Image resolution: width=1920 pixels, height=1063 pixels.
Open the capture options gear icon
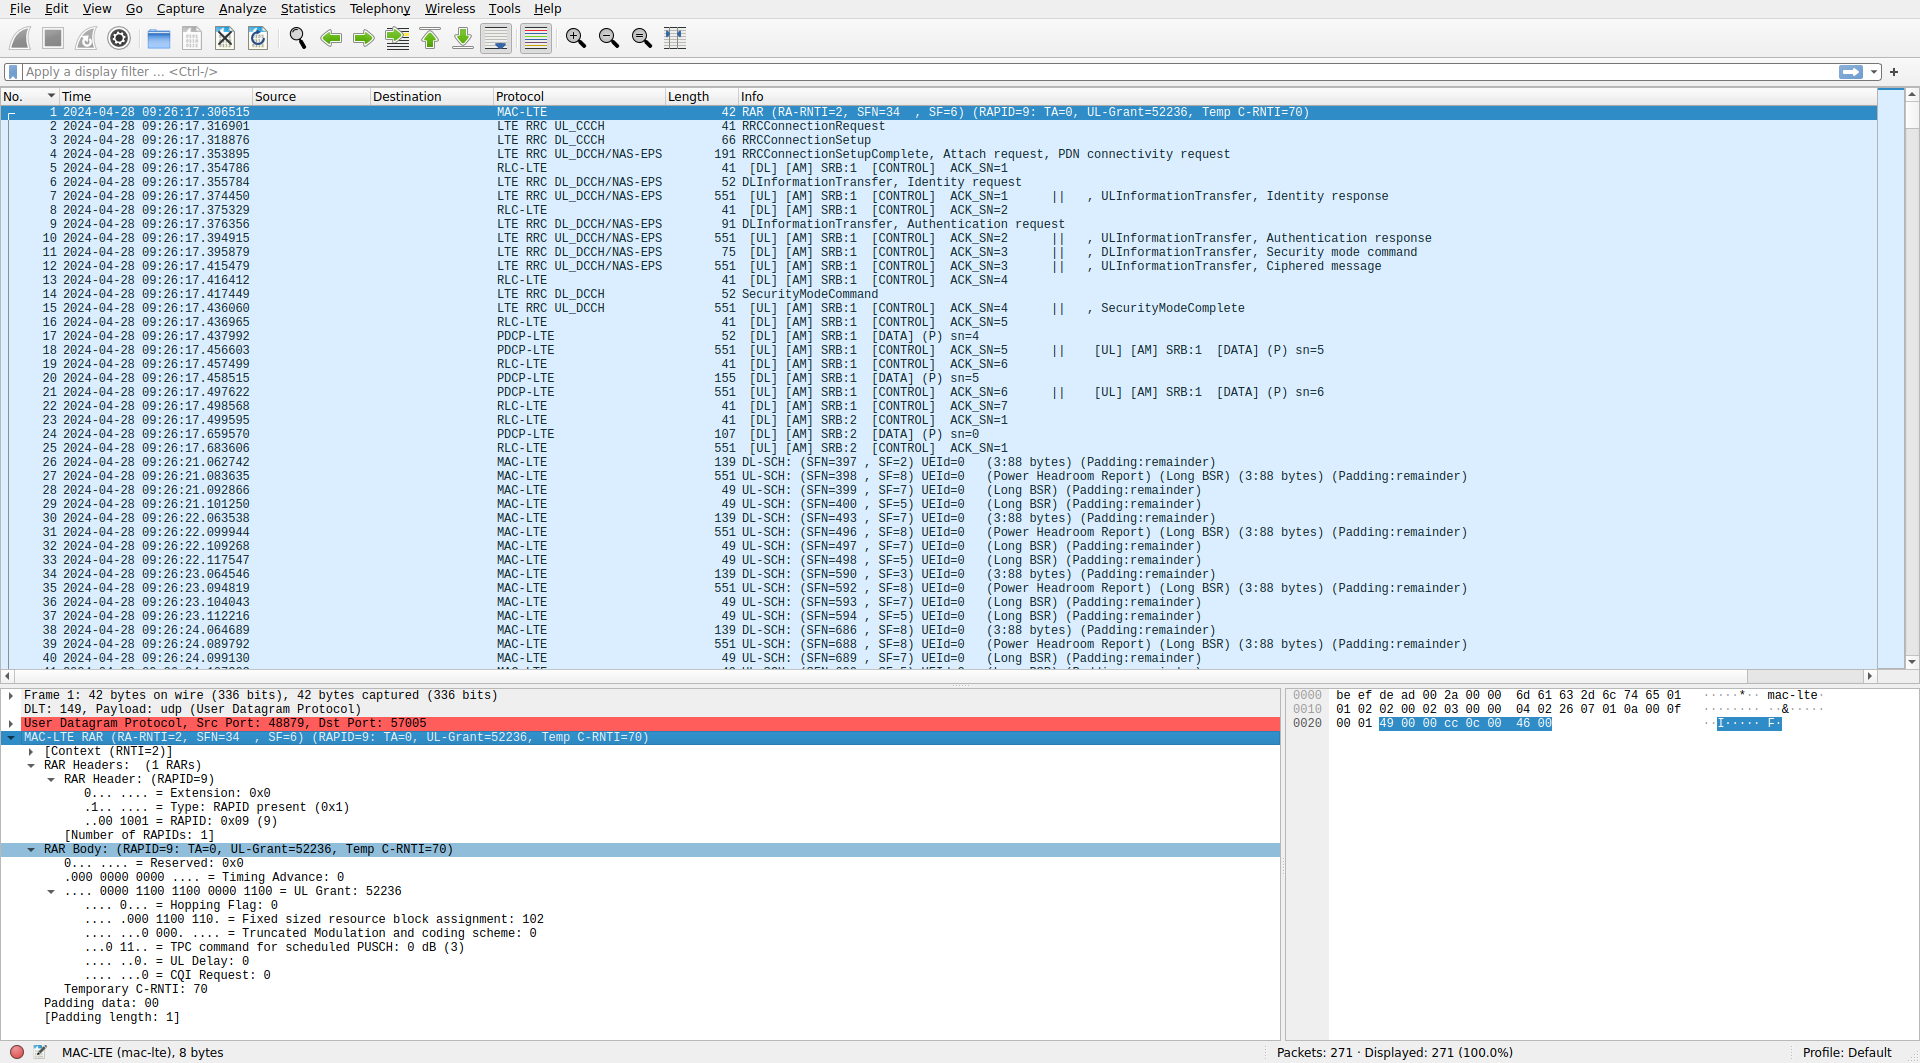[119, 38]
